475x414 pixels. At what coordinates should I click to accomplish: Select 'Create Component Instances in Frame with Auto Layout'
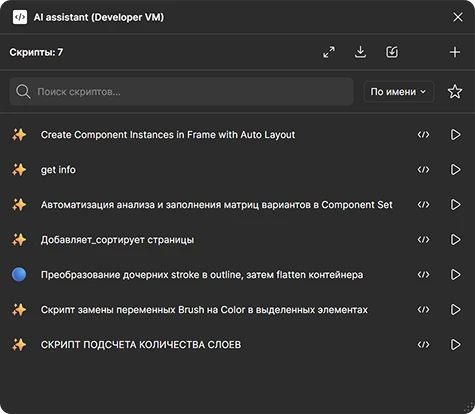coord(168,135)
